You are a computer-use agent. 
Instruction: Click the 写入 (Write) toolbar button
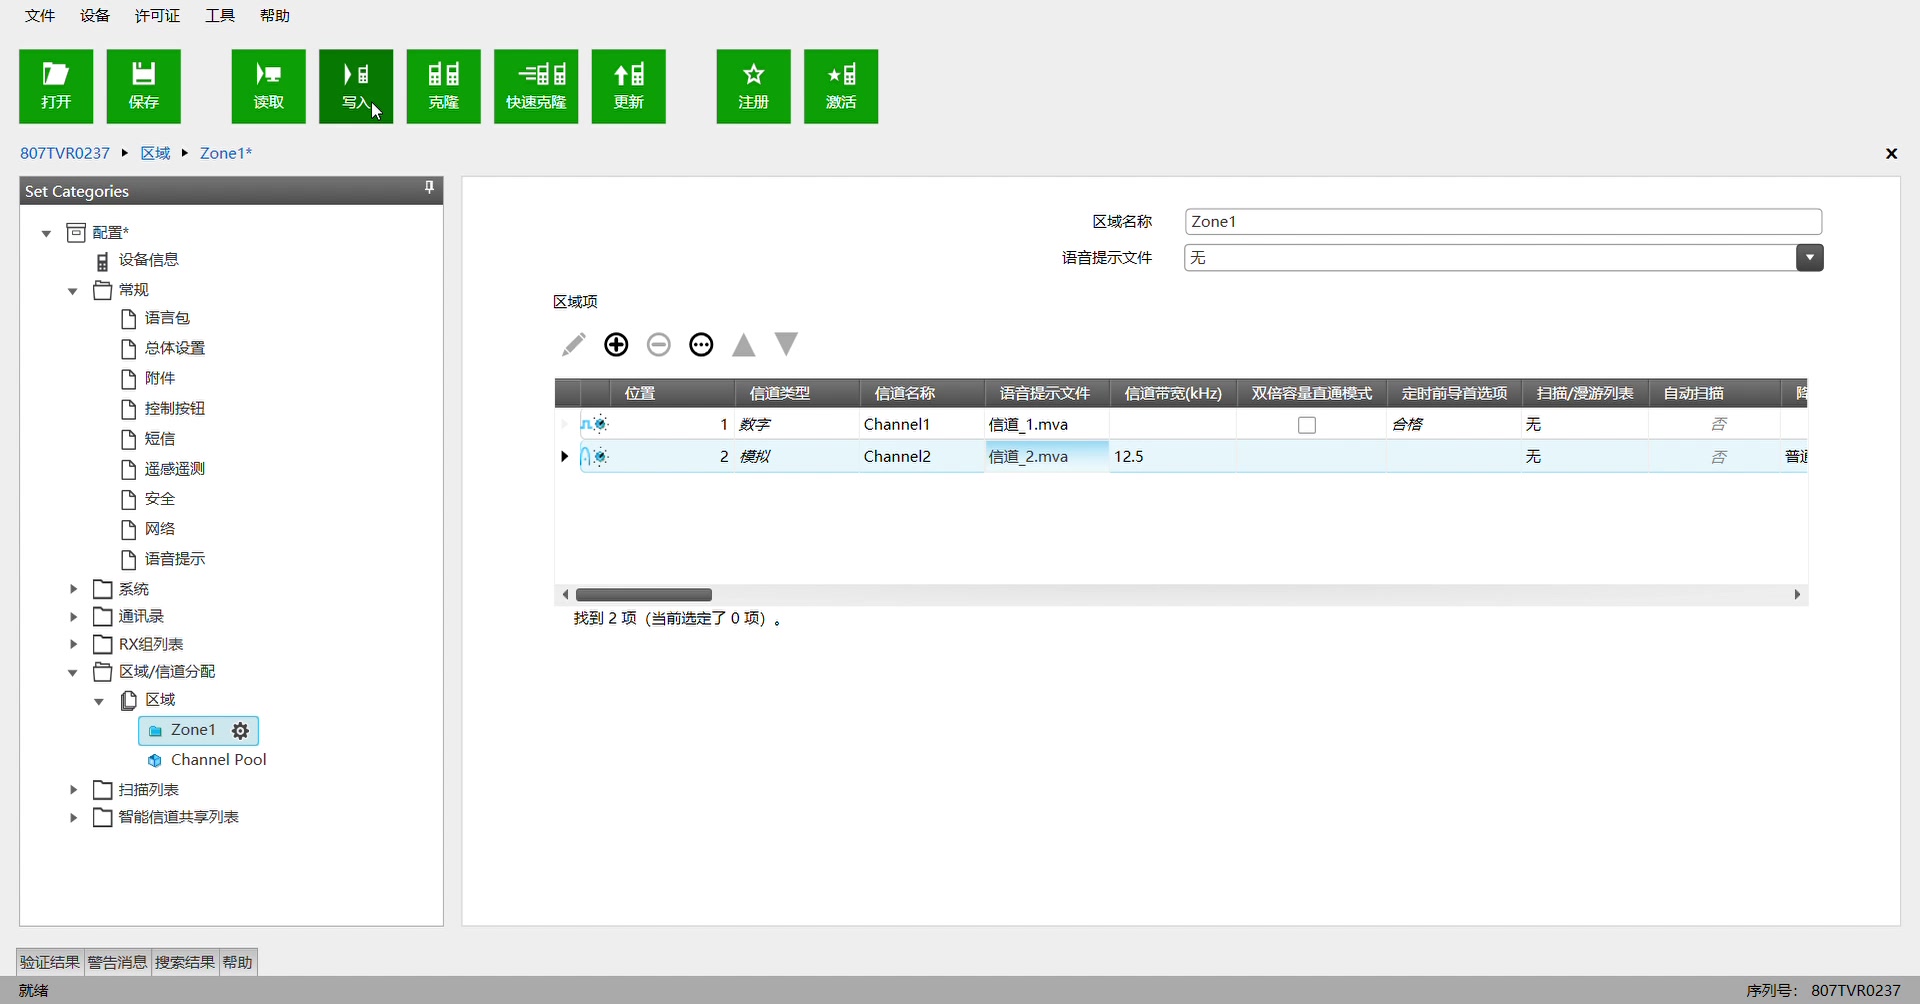click(356, 86)
